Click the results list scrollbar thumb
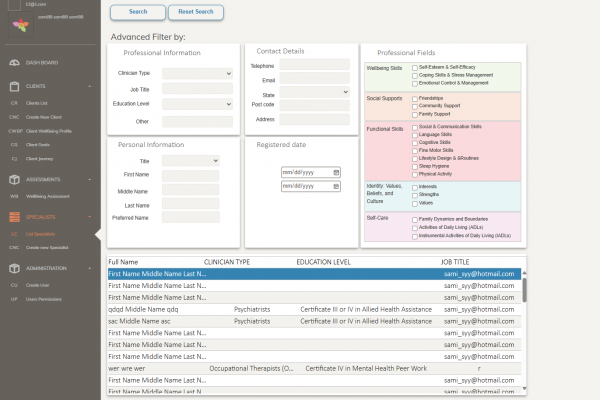The height and width of the screenshot is (400, 600). tap(524, 290)
